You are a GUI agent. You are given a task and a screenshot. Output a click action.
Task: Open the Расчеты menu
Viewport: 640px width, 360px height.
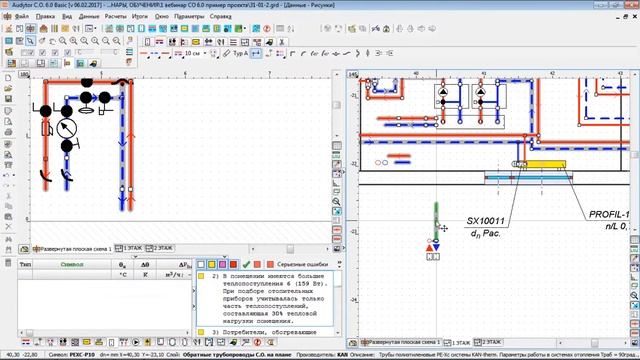click(x=116, y=16)
